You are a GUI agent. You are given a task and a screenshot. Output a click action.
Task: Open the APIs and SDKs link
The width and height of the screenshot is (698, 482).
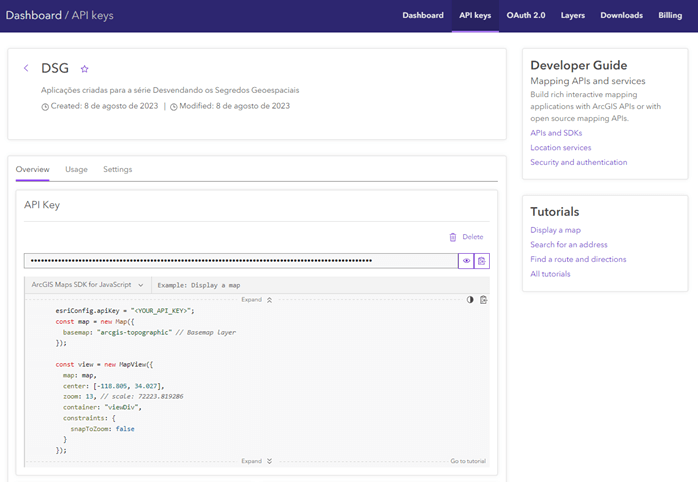click(556, 132)
